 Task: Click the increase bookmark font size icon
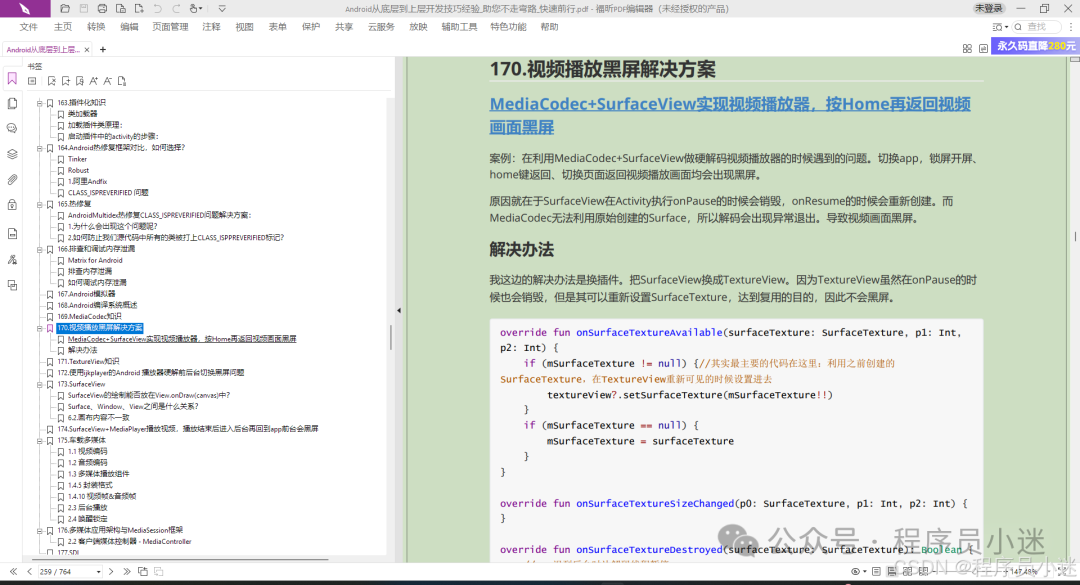(94, 81)
